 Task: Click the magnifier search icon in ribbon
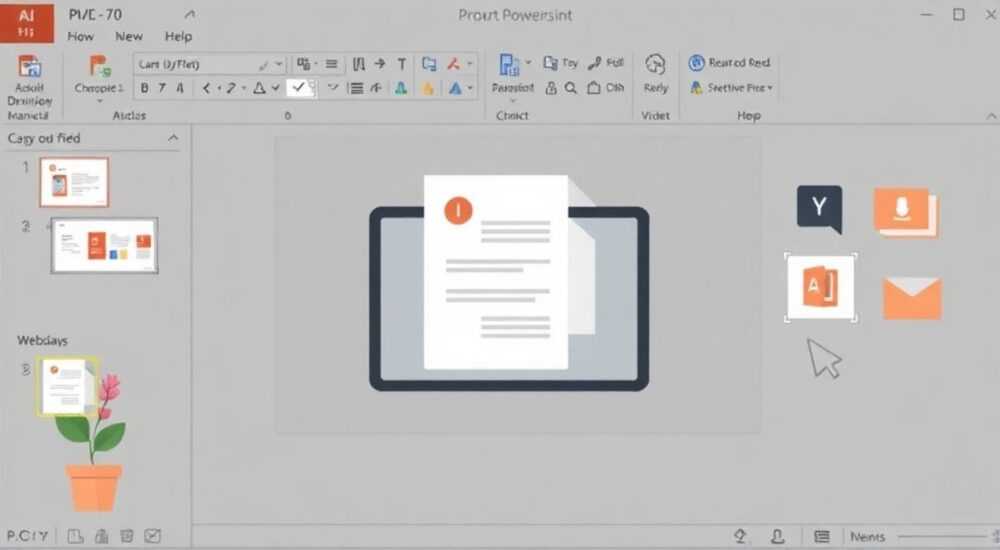571,88
